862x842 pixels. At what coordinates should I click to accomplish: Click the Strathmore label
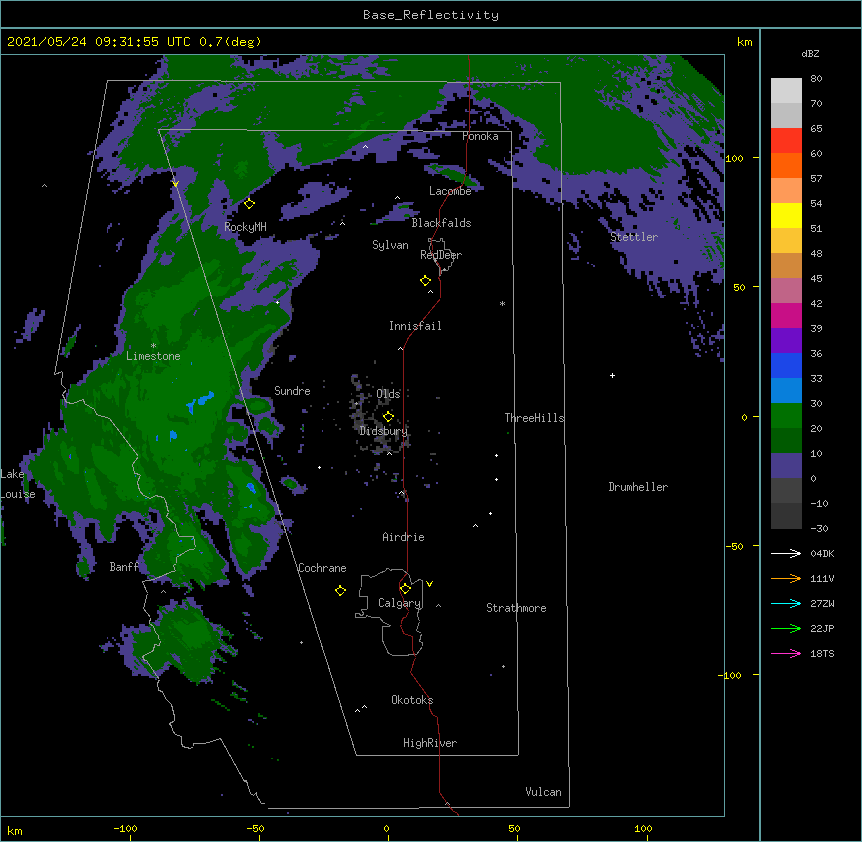click(516, 608)
